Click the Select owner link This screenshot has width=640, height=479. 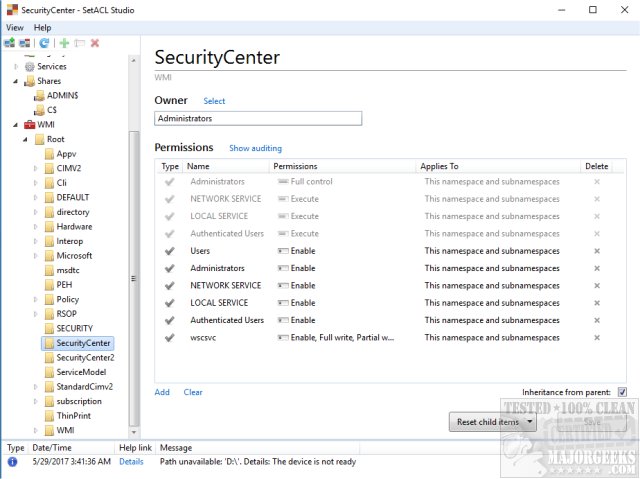[214, 101]
